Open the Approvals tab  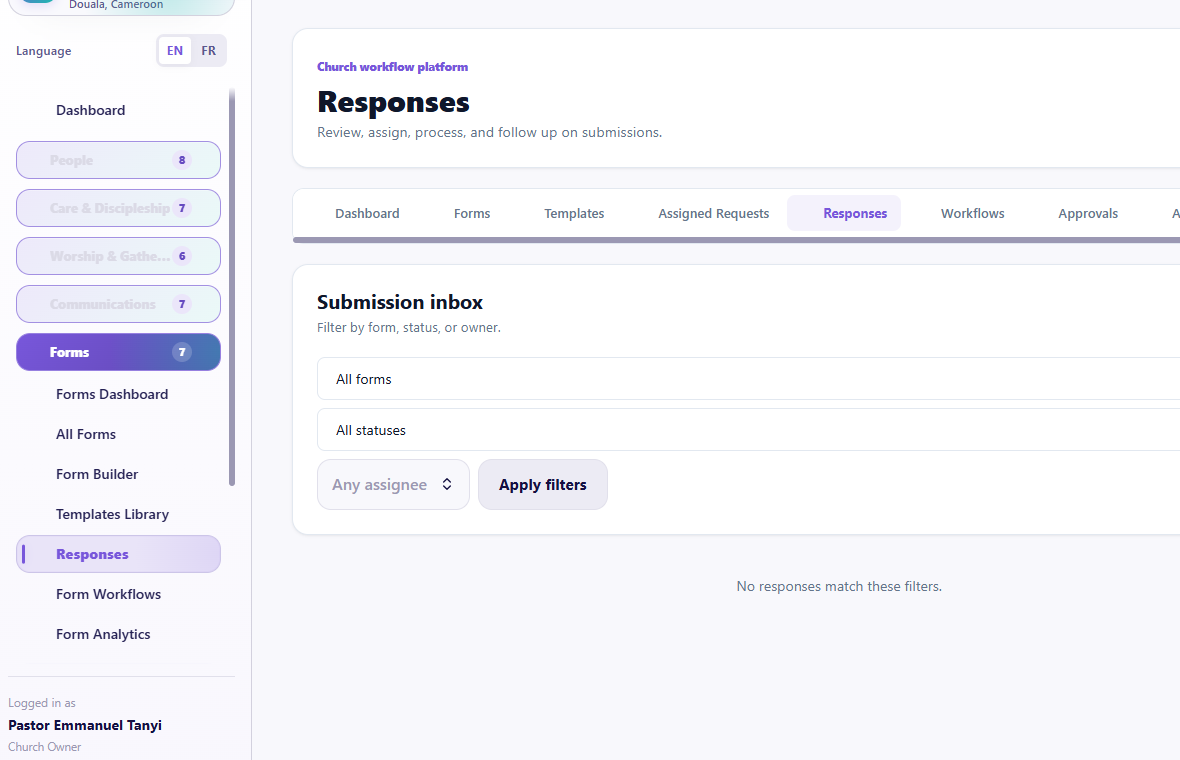(1087, 214)
